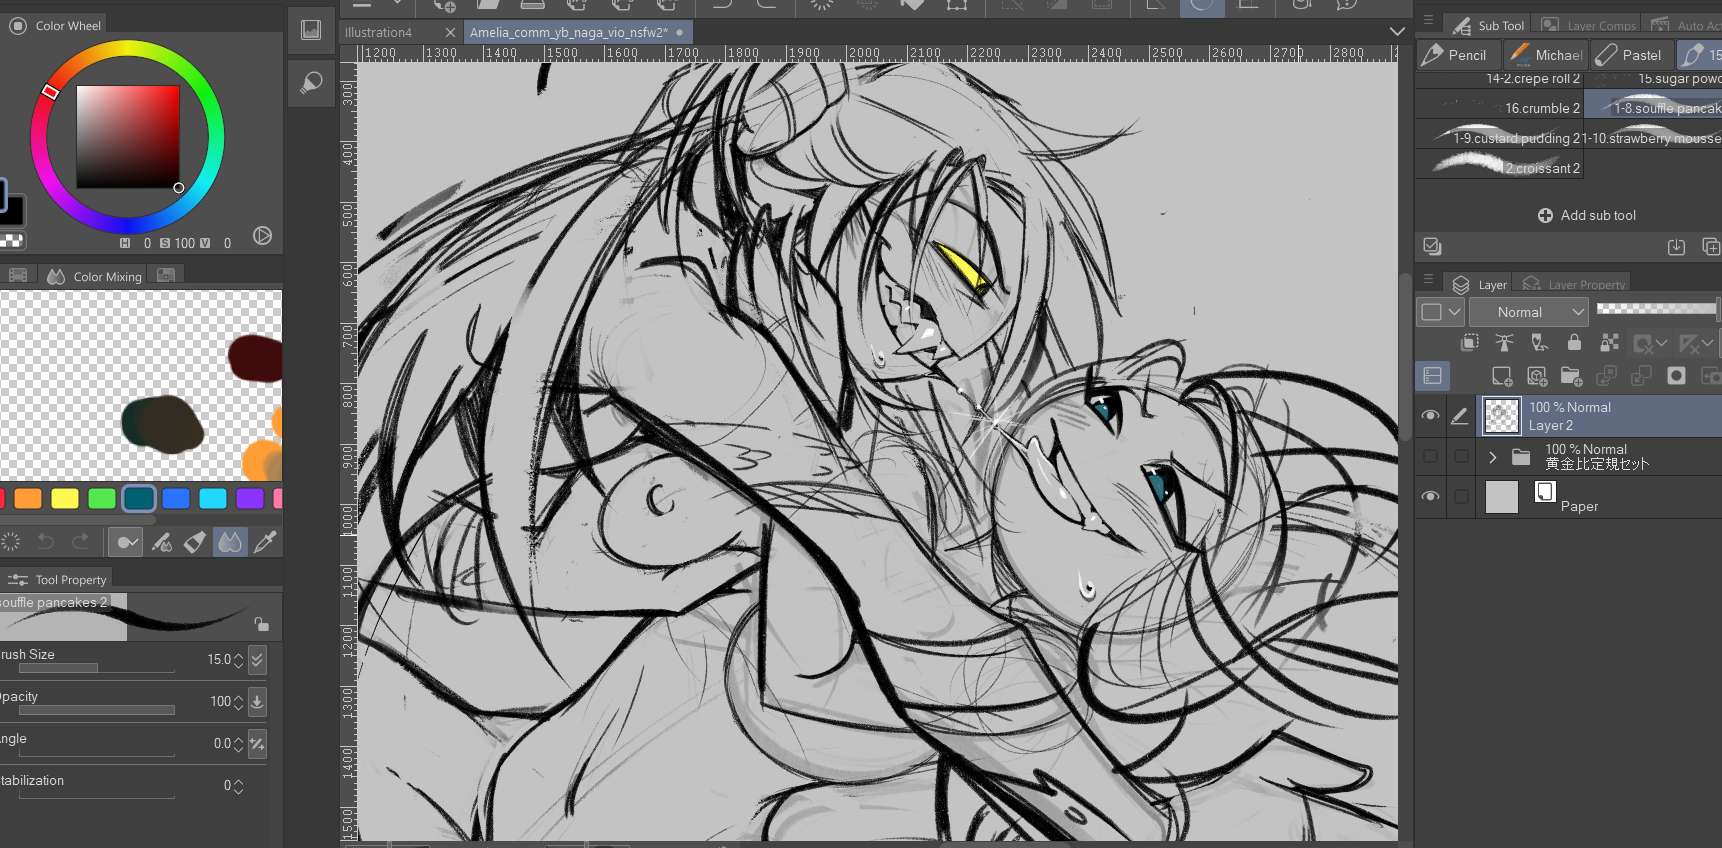The height and width of the screenshot is (848, 1722).
Task: Click the Lock Layer padlock icon
Action: pos(1574,343)
